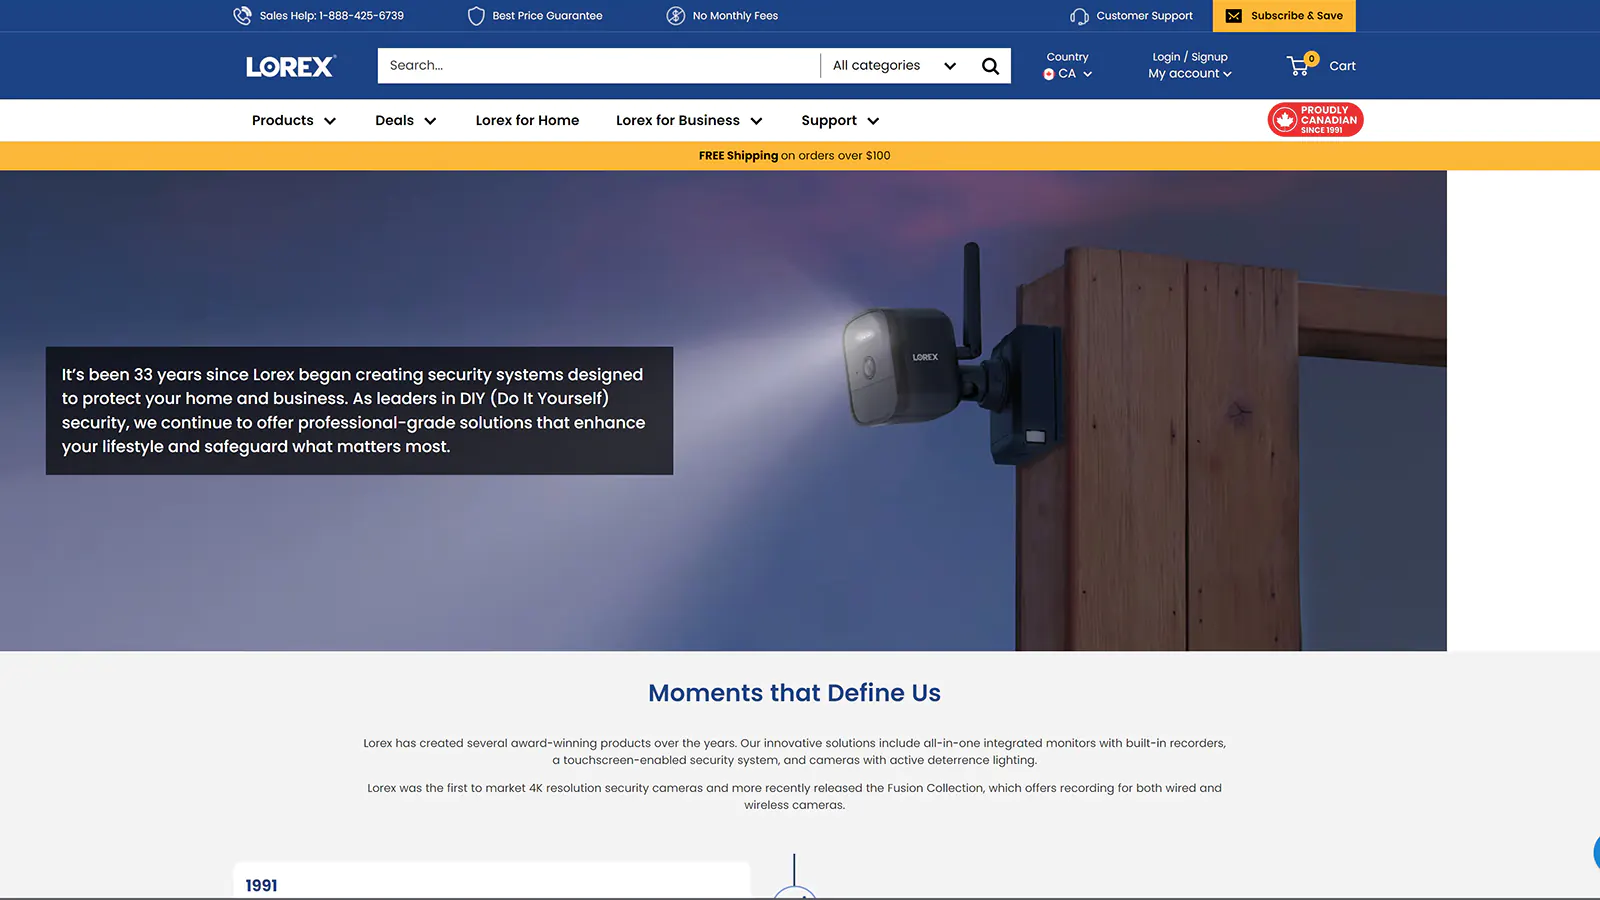This screenshot has width=1600, height=900.
Task: Click the Login / Signup link
Action: tap(1190, 57)
